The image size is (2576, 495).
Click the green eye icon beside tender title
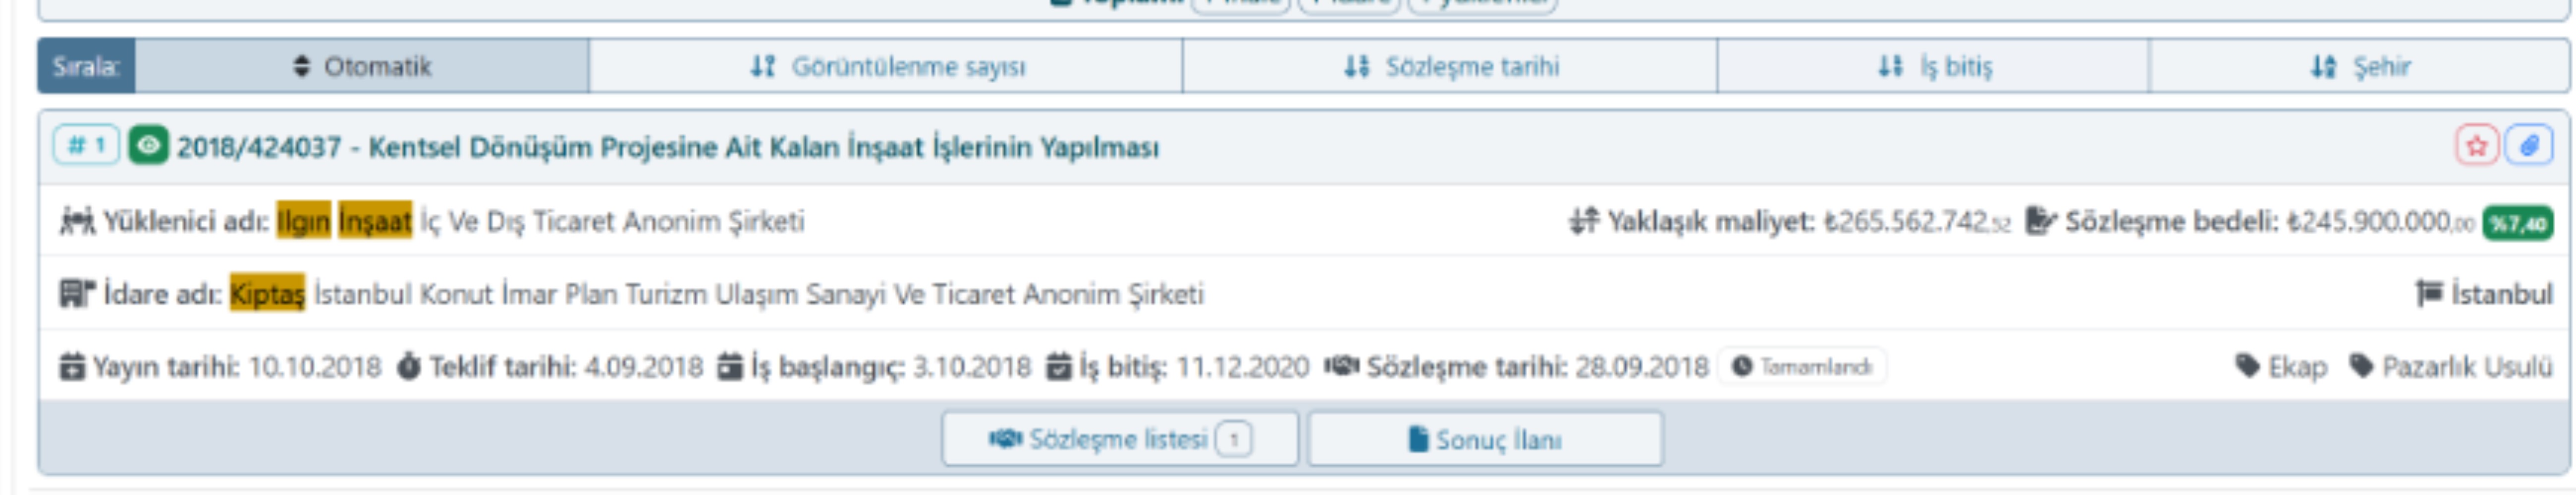tap(148, 145)
